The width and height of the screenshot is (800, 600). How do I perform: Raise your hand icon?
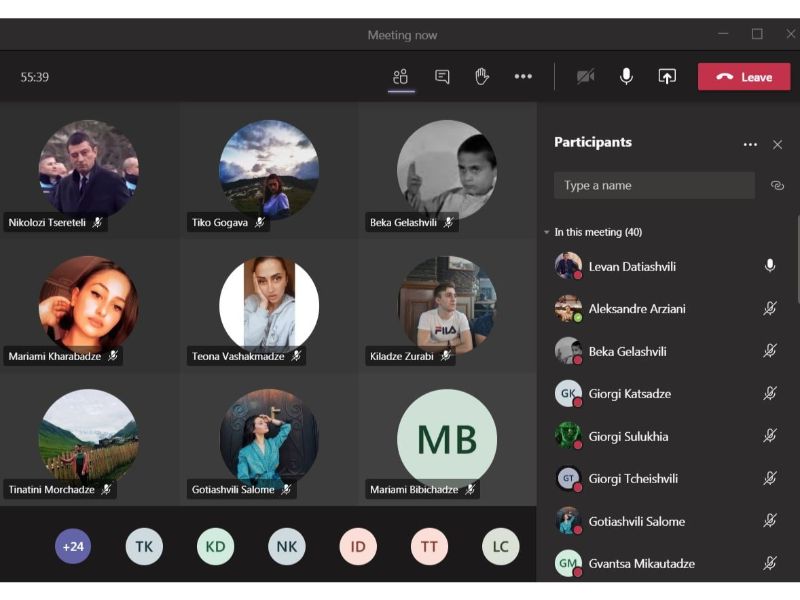tap(482, 77)
